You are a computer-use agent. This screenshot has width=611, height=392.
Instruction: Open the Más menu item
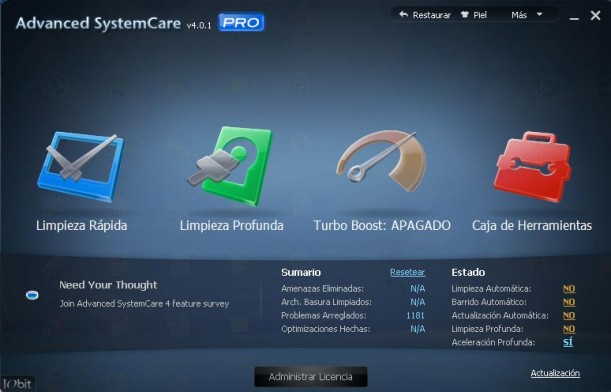point(519,15)
